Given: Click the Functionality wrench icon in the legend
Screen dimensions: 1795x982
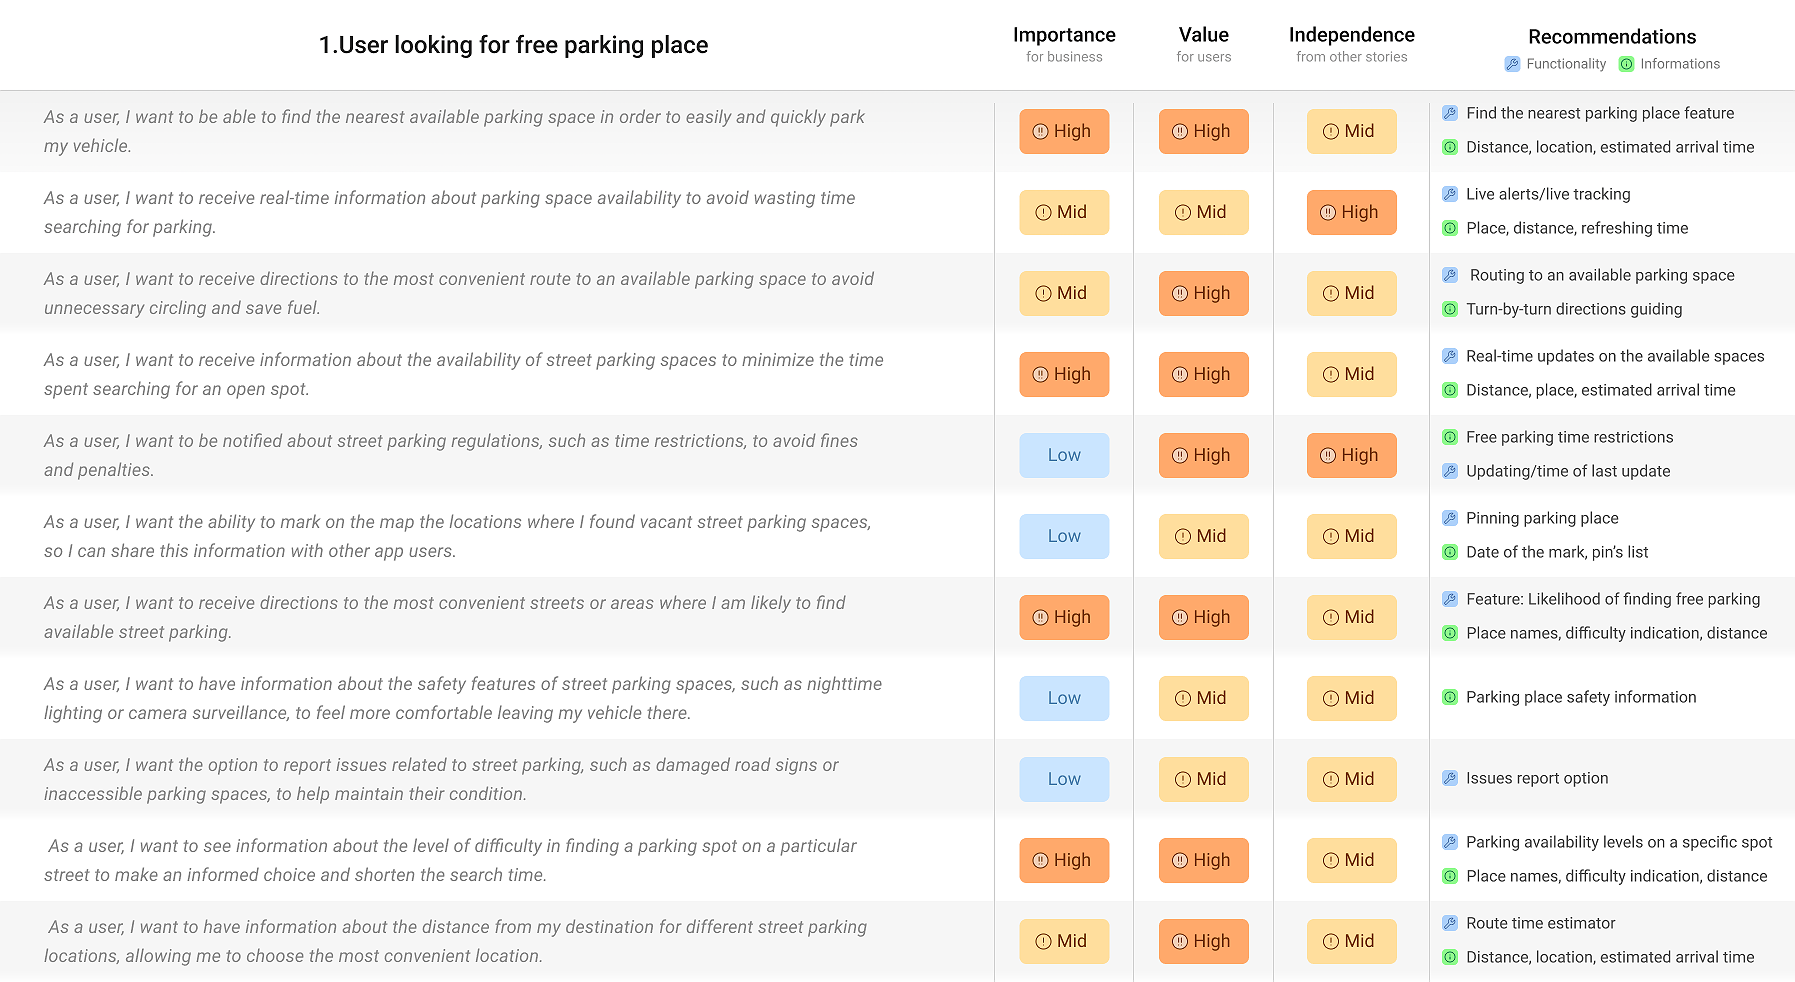Looking at the screenshot, I should click(1512, 64).
